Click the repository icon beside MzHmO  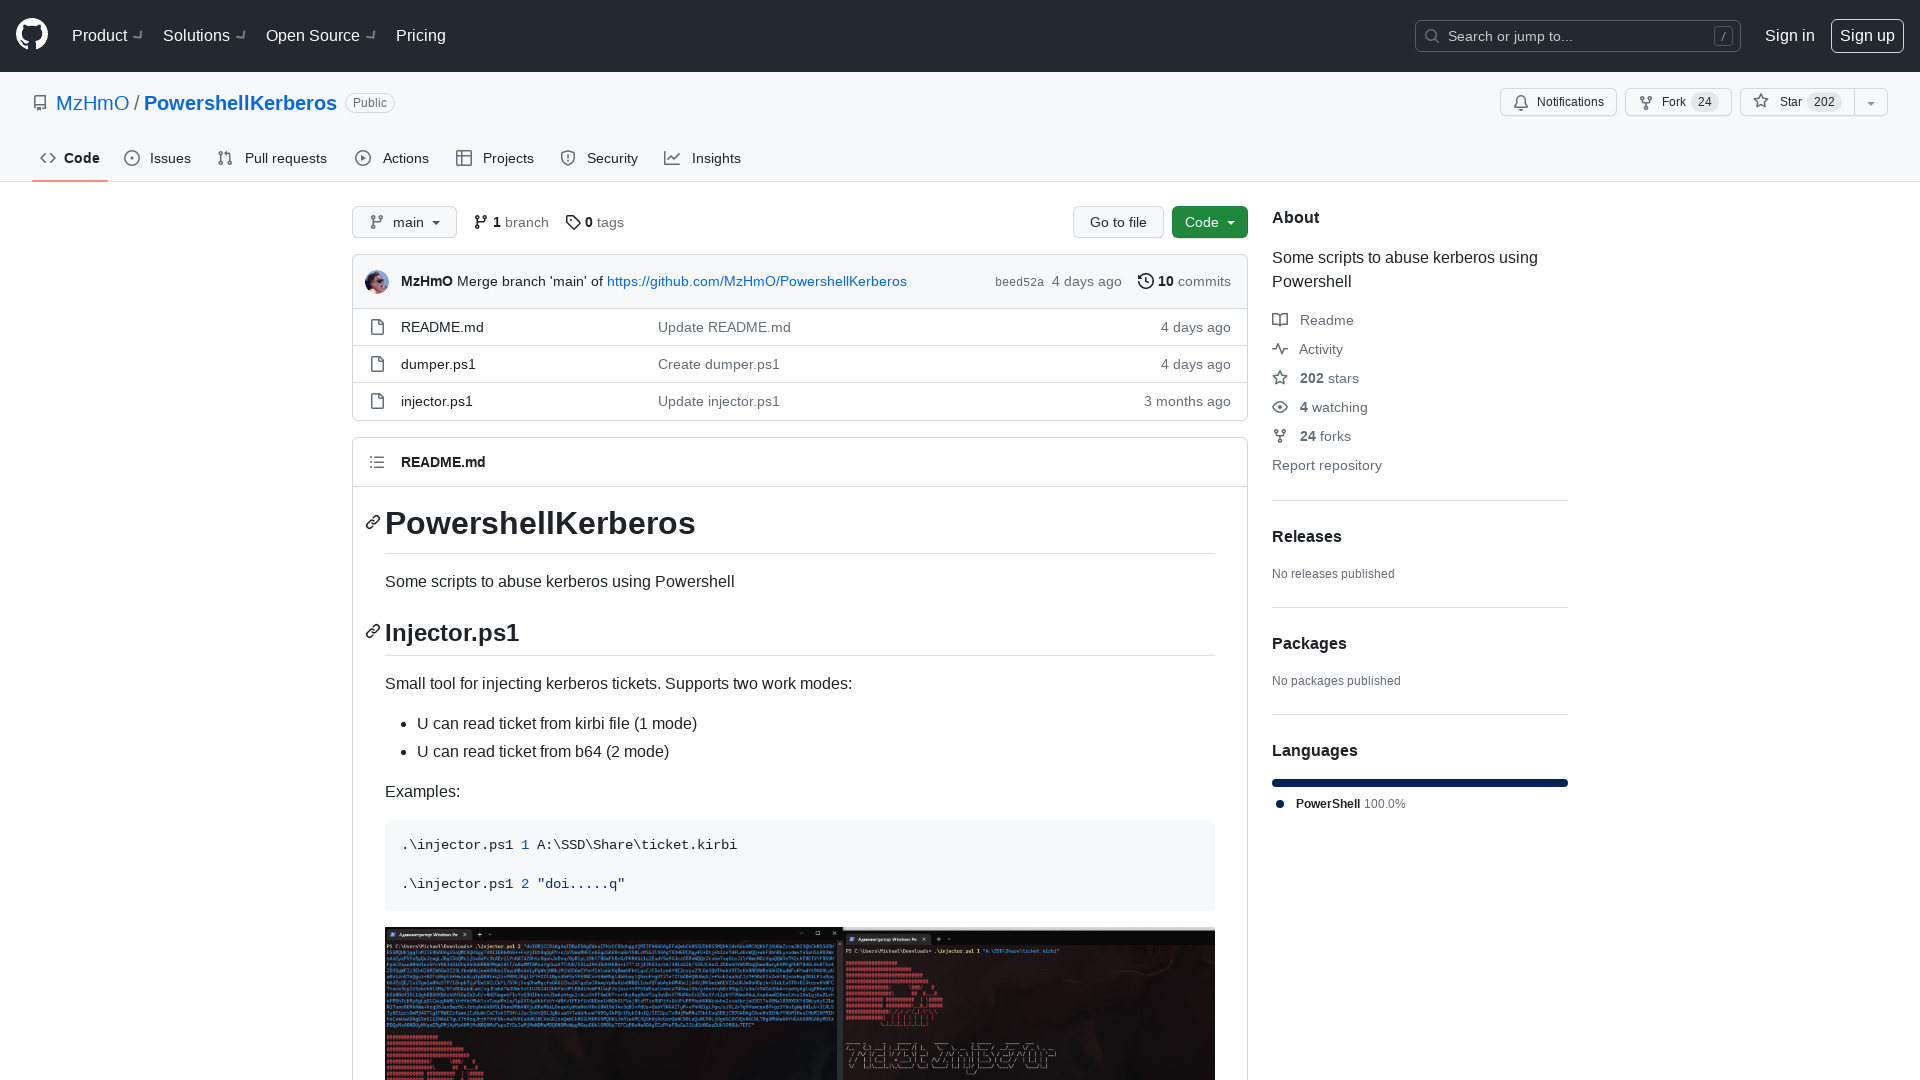click(40, 103)
